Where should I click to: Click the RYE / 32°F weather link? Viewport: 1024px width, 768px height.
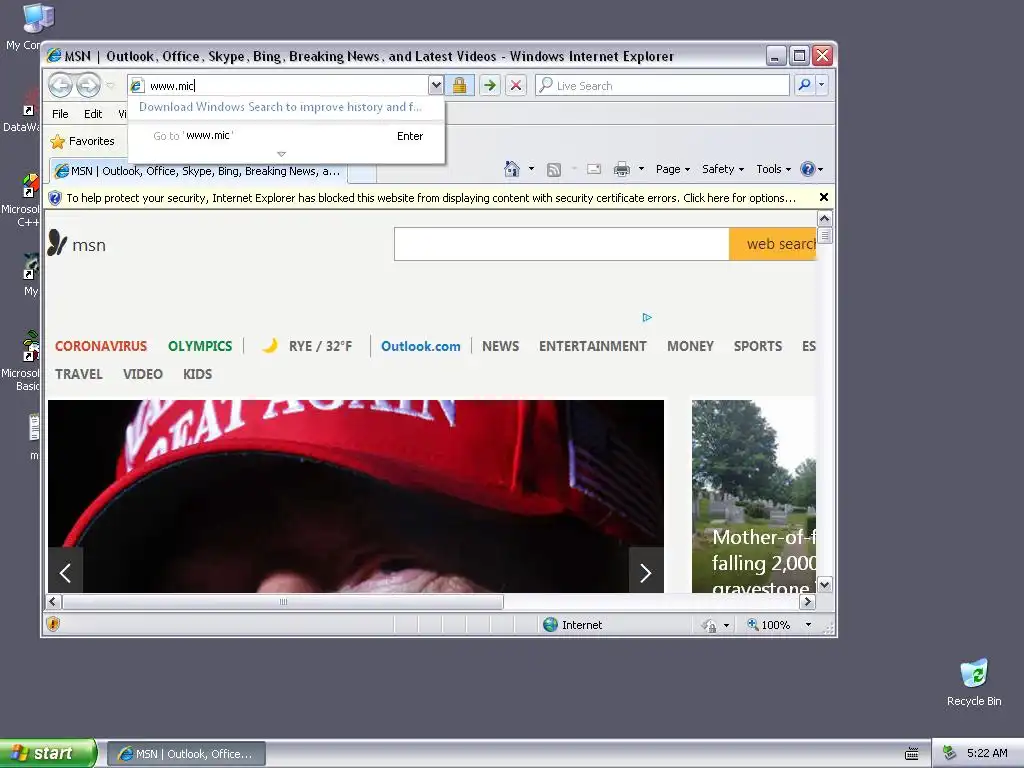coord(307,346)
